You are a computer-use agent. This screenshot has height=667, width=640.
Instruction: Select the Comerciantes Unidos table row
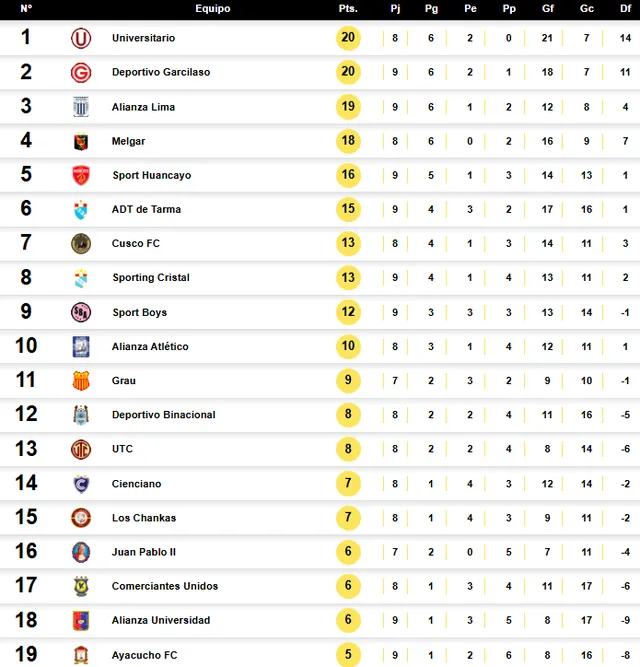point(320,586)
